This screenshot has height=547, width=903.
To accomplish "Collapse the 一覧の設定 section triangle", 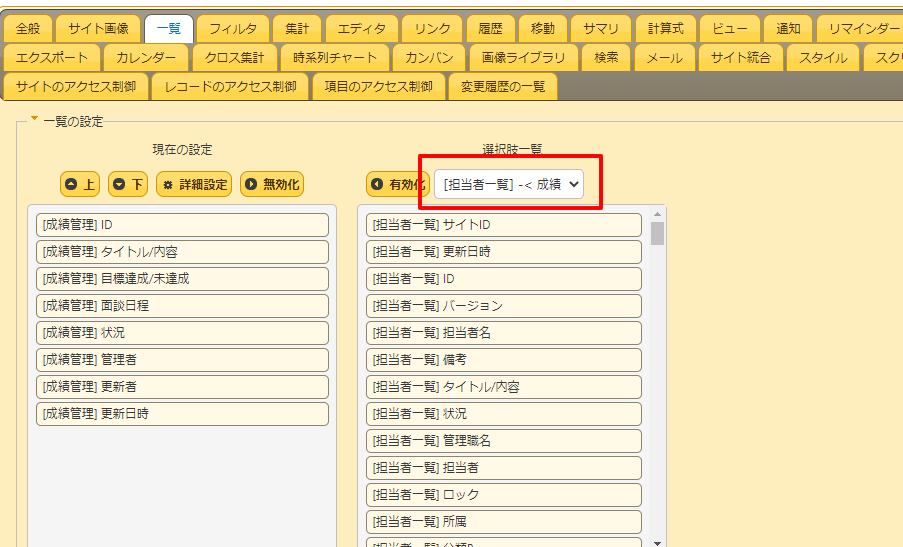I will coord(35,119).
